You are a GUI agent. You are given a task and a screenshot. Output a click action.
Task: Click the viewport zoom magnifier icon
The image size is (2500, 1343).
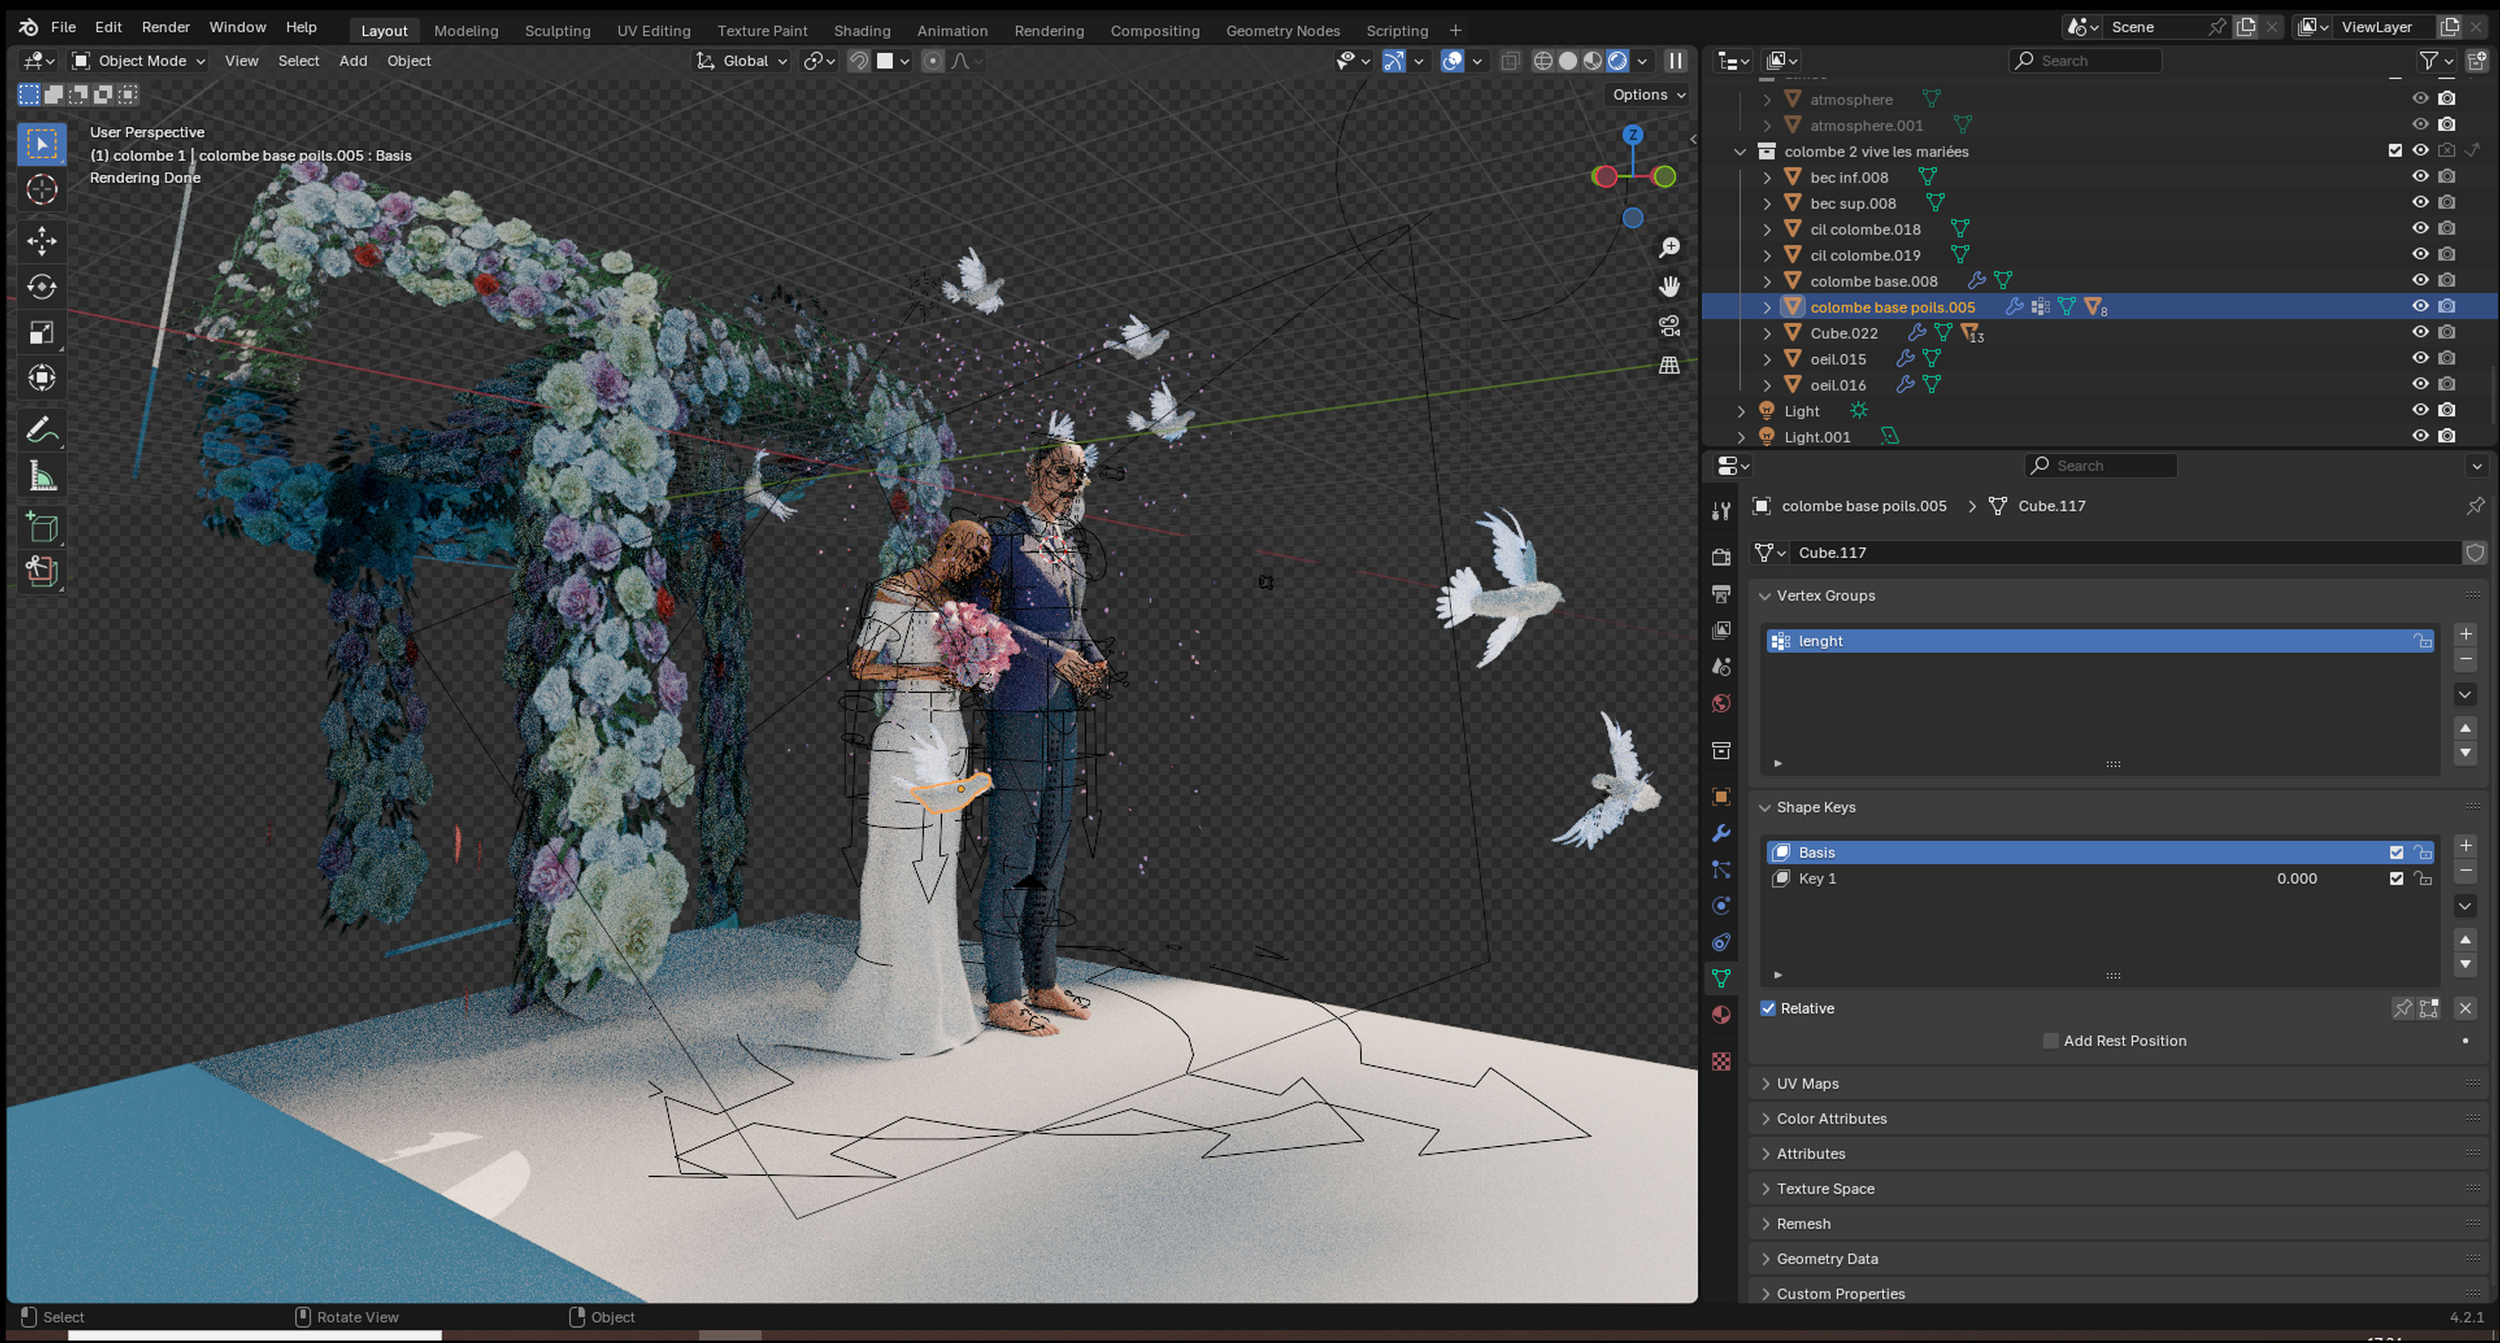[1669, 247]
